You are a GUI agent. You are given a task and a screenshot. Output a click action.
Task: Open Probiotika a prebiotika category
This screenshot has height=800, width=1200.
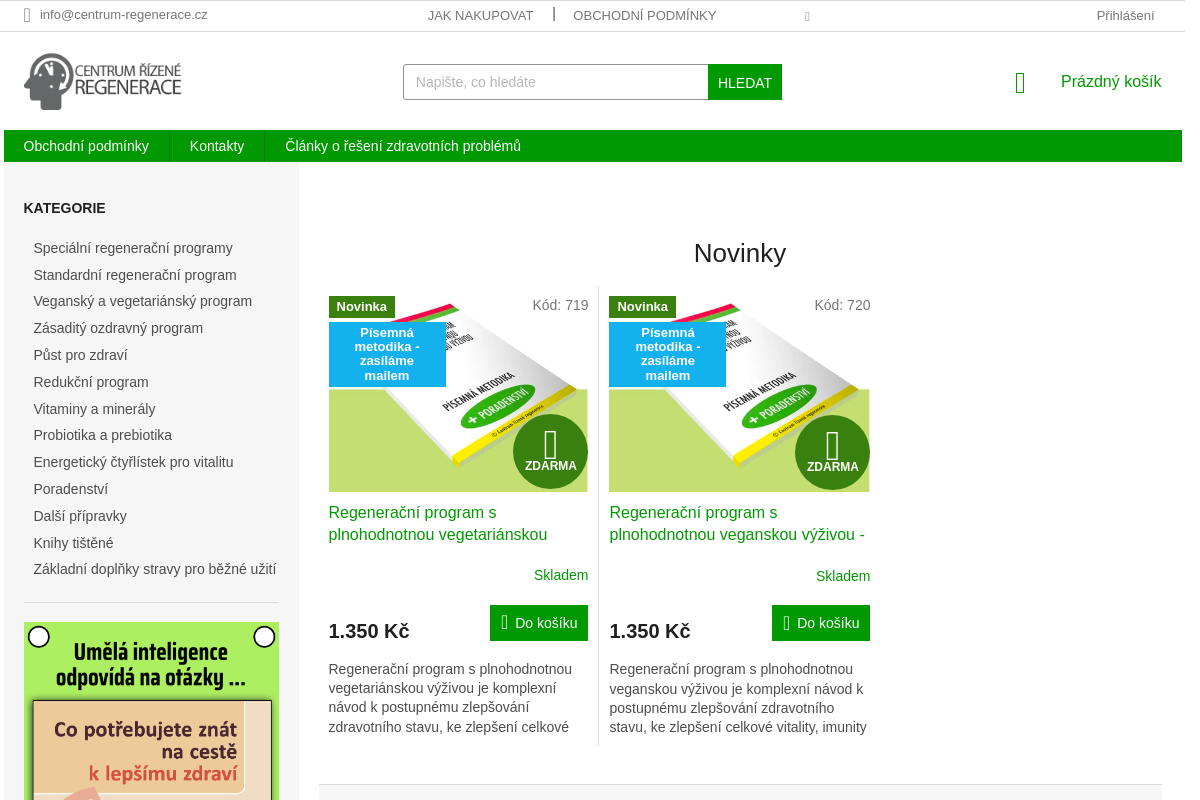point(103,435)
